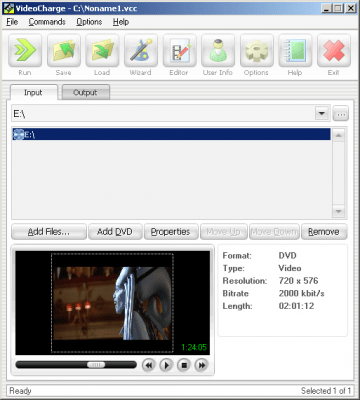Expand the E:\ path dropdown arrow
Screen dimensions: 360x400
322,113
